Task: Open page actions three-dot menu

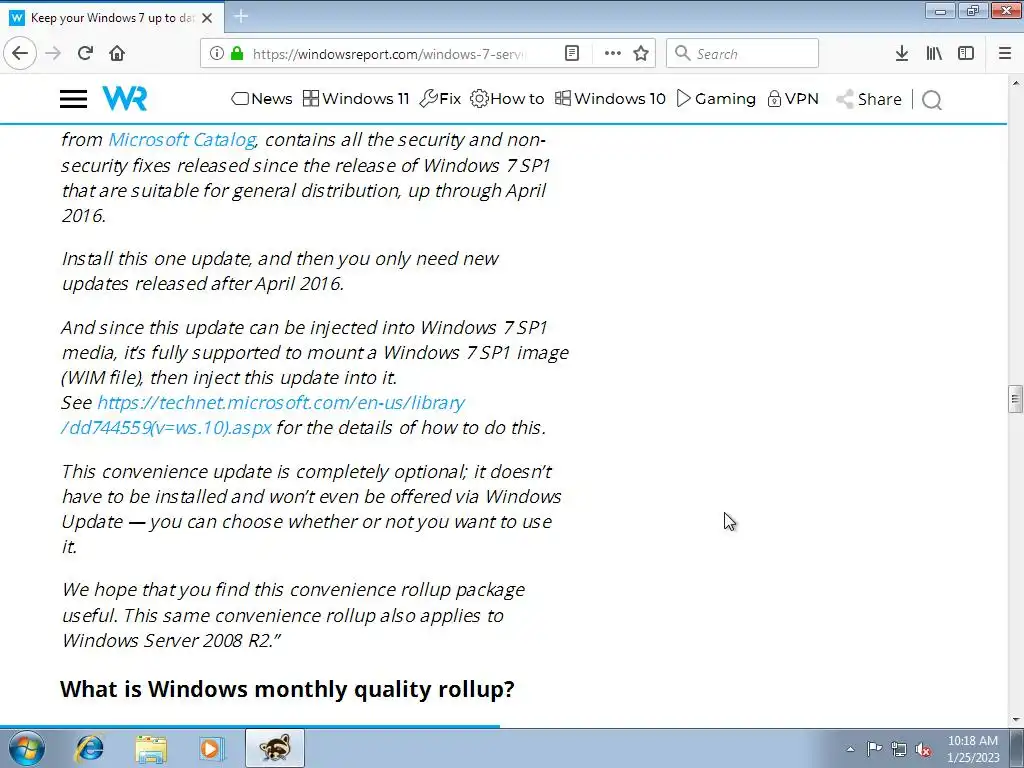Action: point(613,53)
